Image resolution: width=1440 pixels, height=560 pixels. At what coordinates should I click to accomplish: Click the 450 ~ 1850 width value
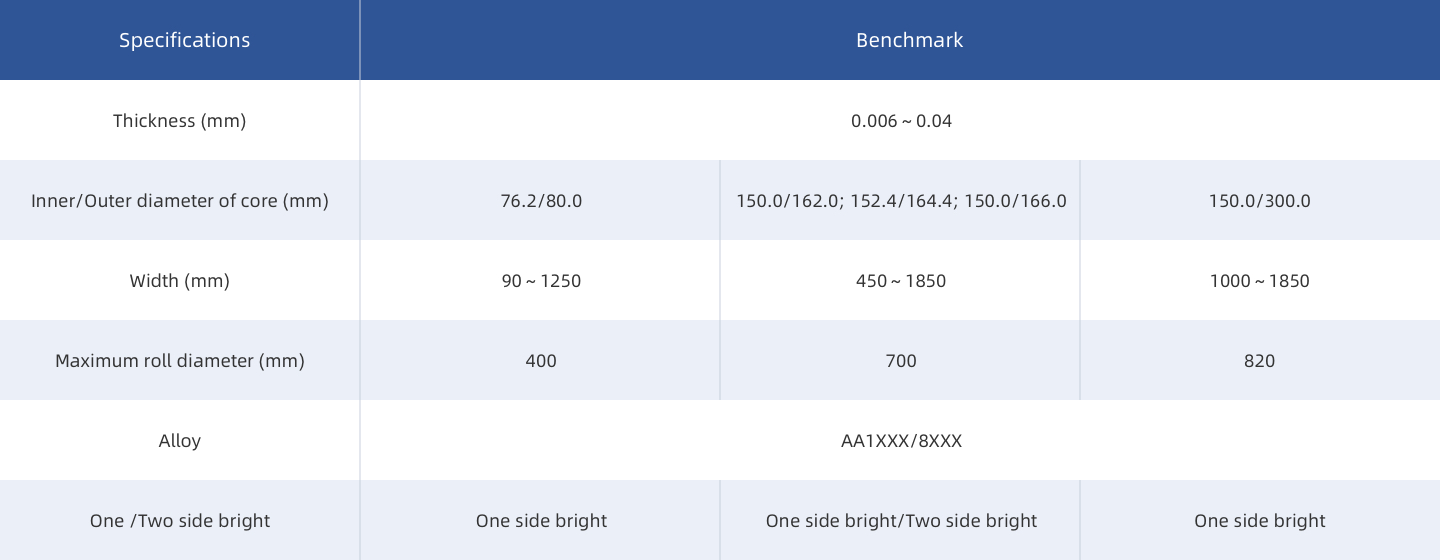901,281
